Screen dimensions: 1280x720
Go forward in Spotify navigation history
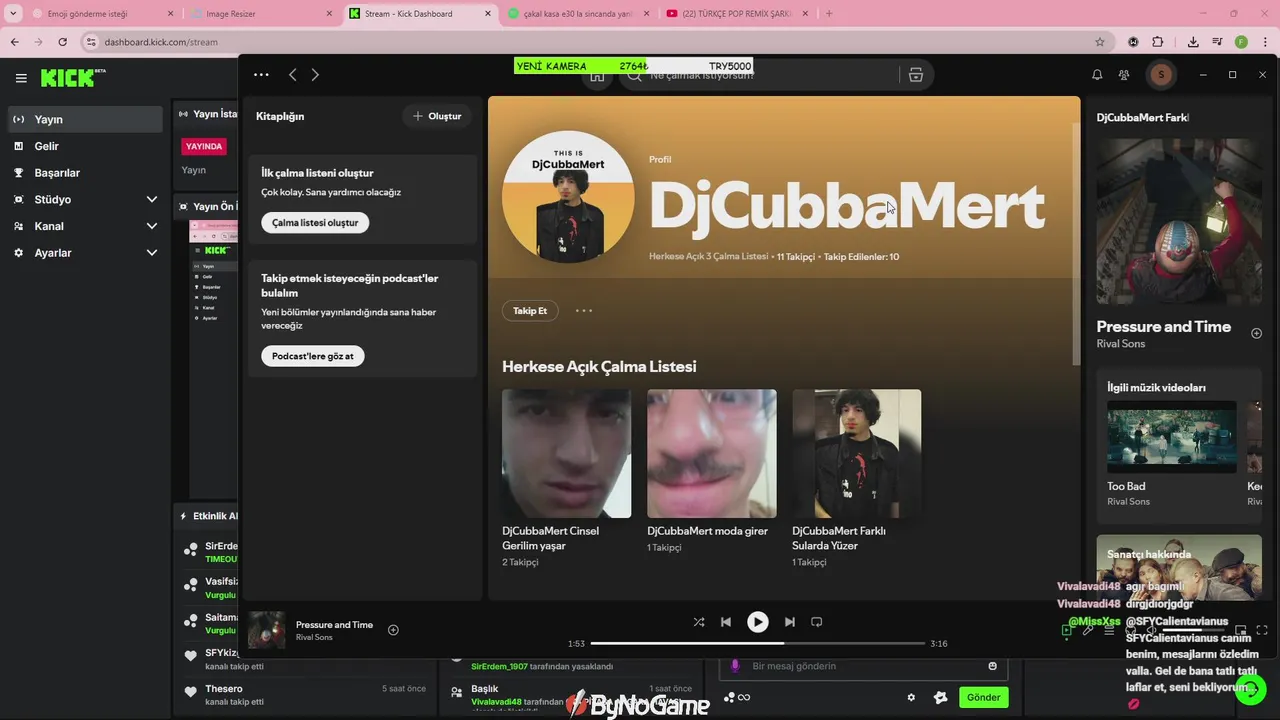pos(315,75)
